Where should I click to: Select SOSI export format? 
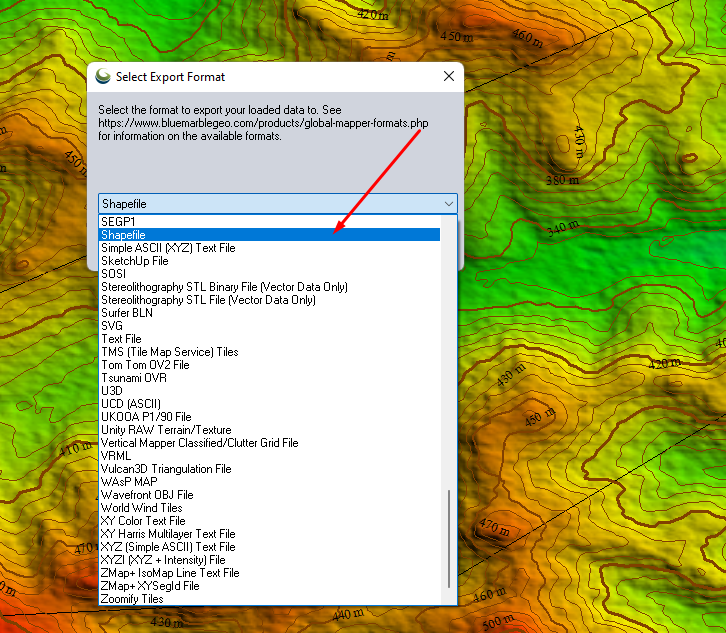tap(270, 274)
